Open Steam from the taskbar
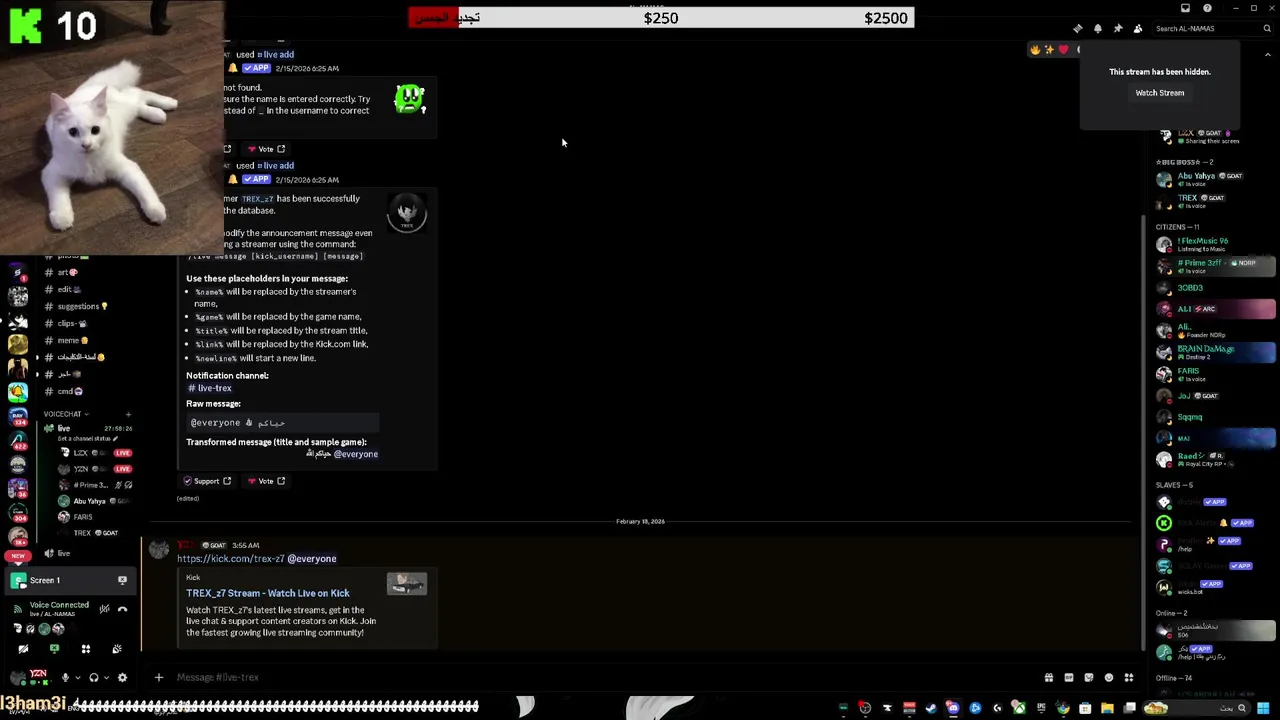This screenshot has width=1280, height=720. pos(931,708)
